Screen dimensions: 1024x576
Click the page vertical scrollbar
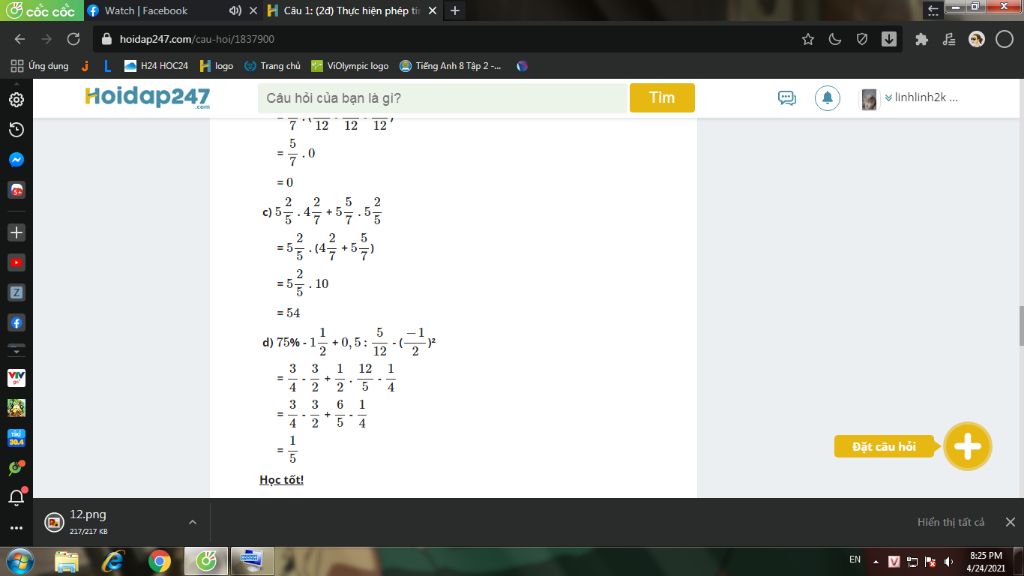coord(1021,325)
